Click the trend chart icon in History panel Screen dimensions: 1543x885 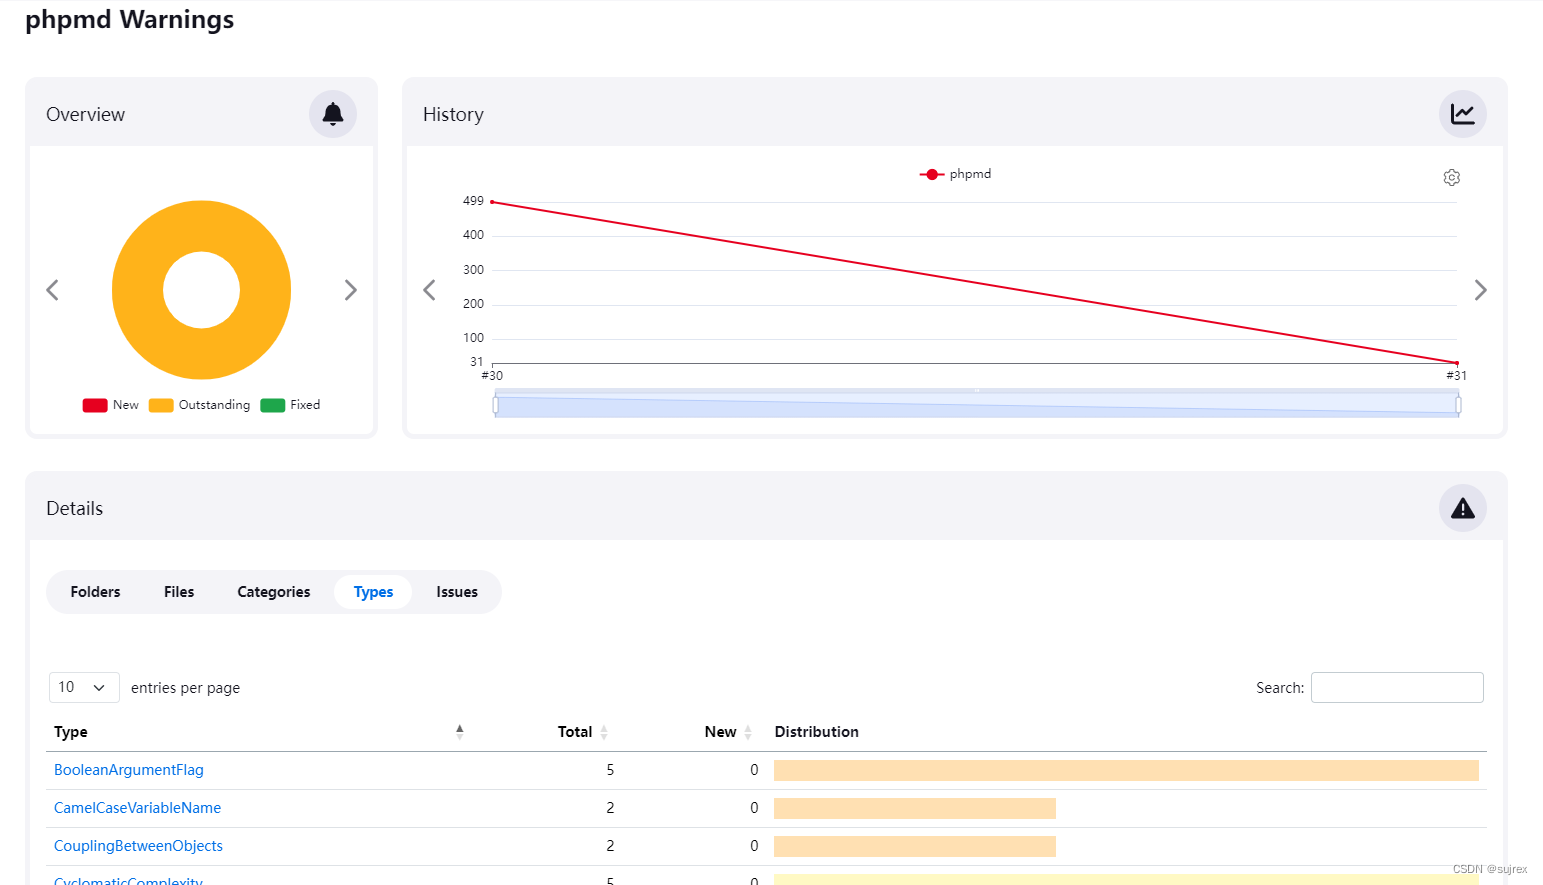point(1463,114)
